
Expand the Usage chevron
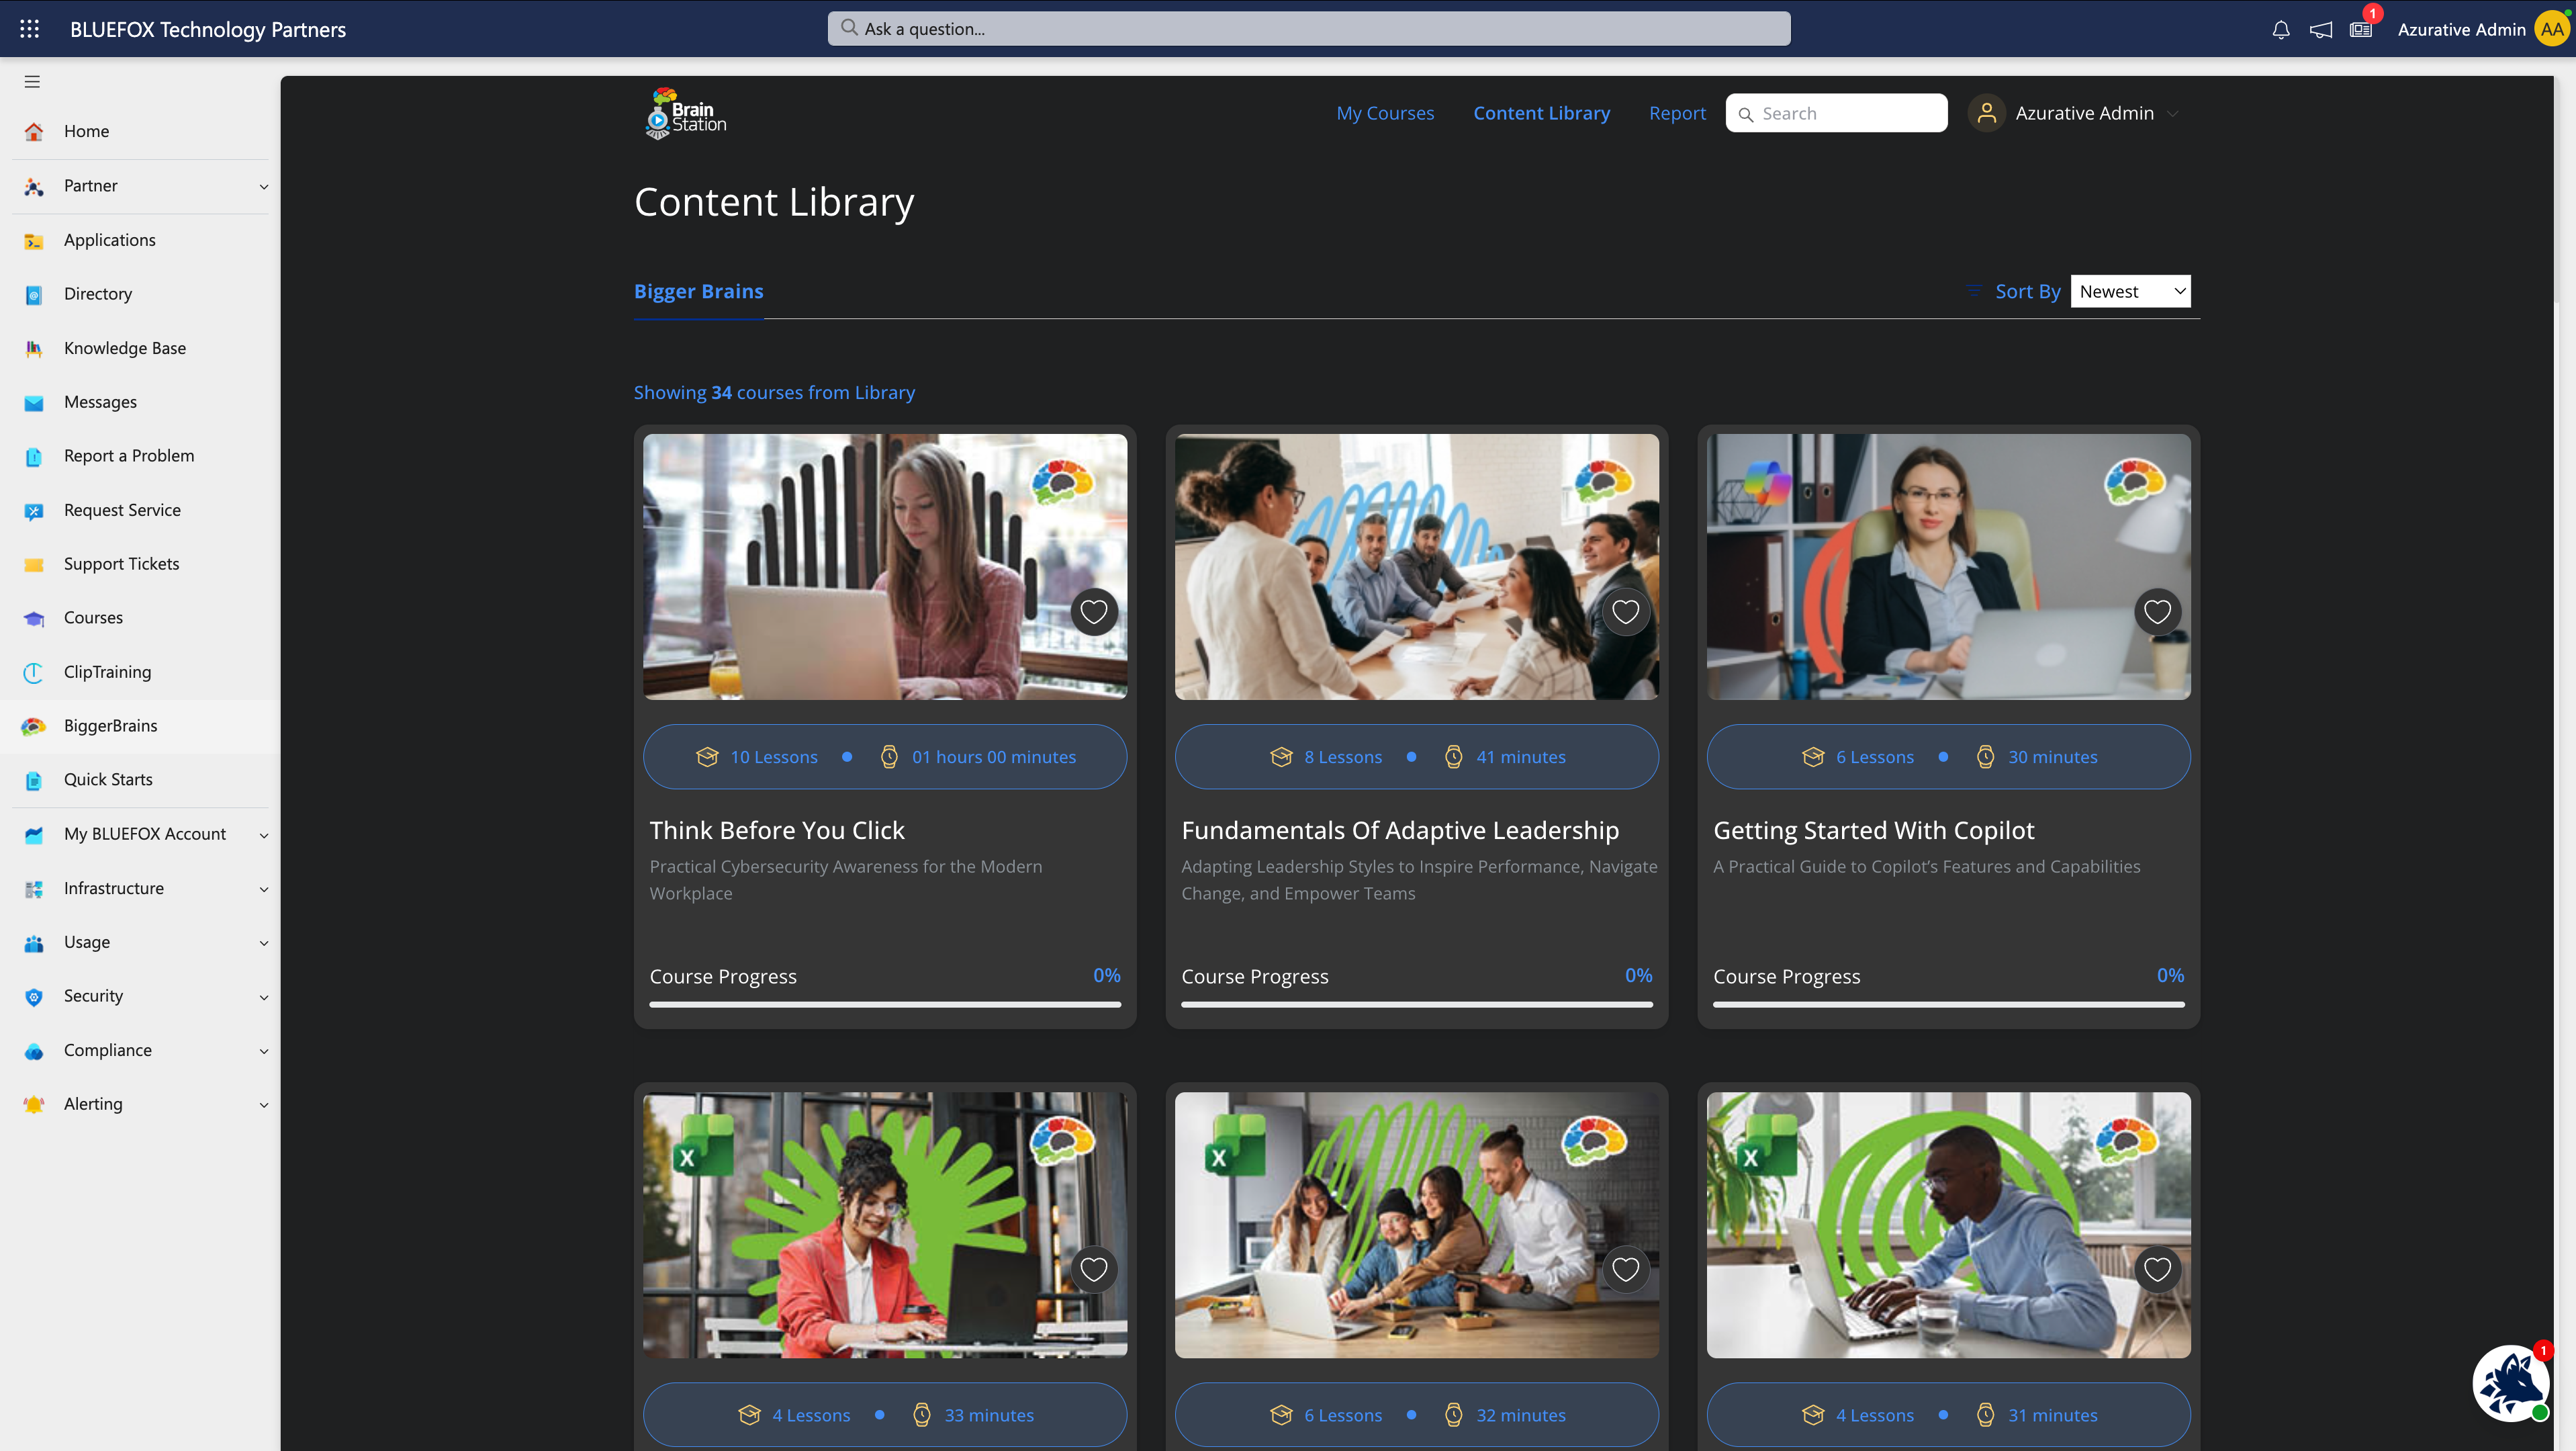pyautogui.click(x=264, y=943)
